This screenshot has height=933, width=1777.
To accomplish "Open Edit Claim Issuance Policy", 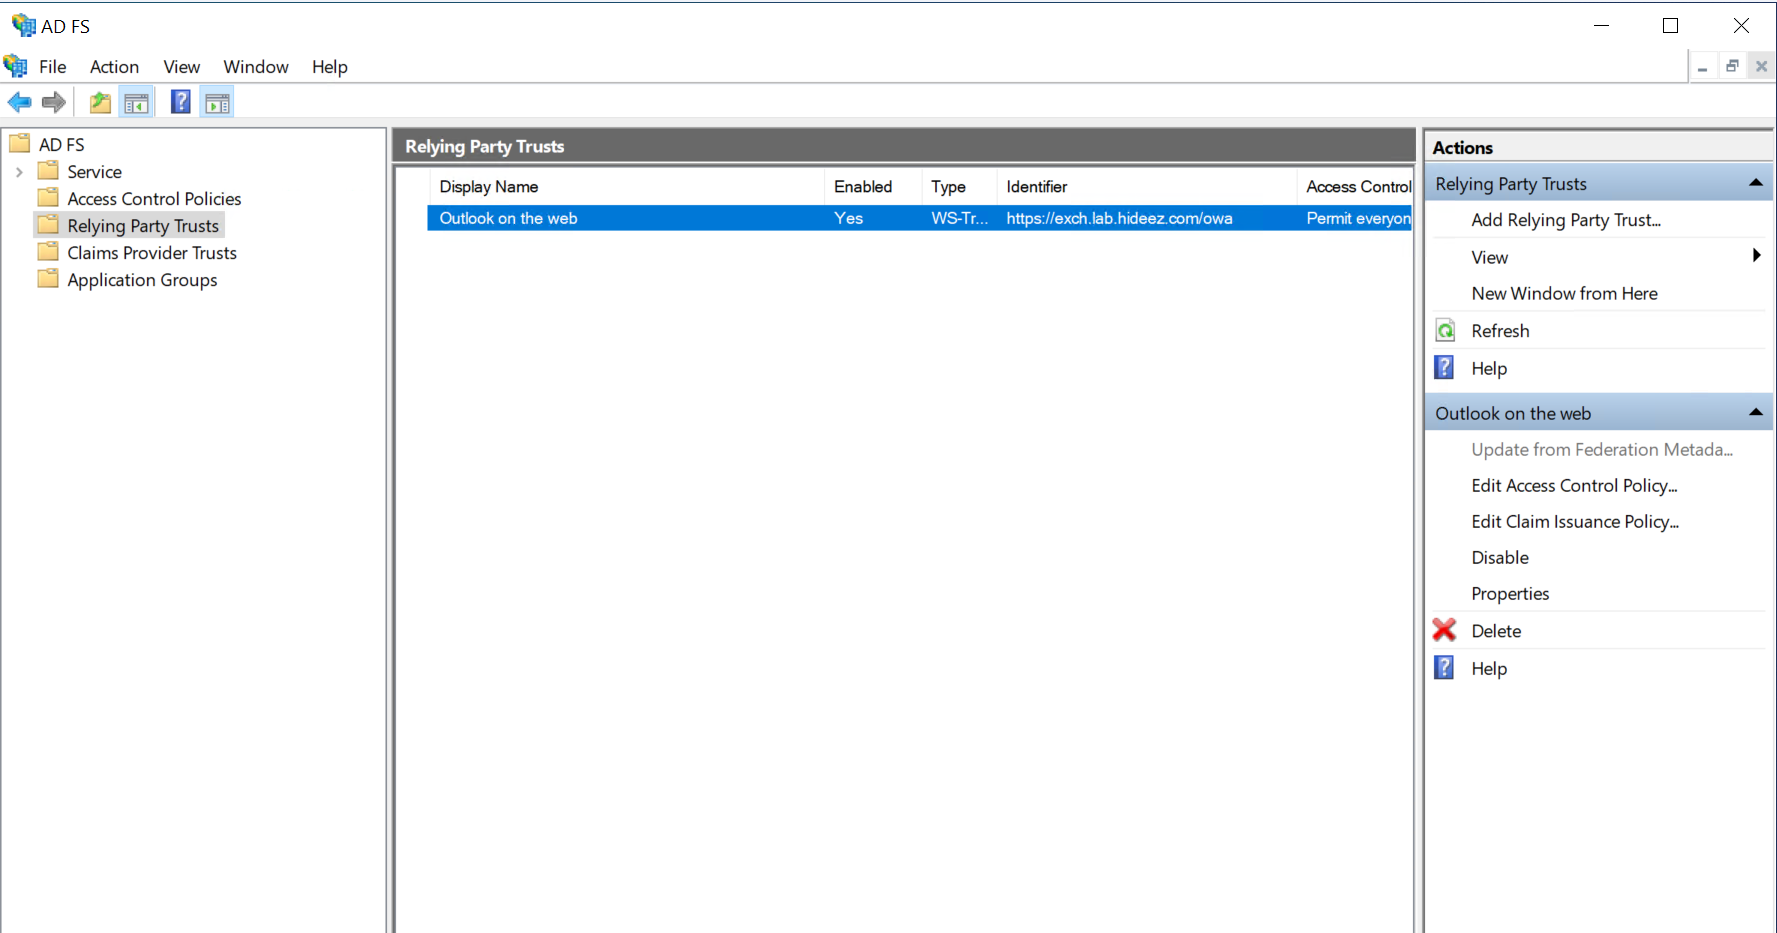I will (1574, 521).
